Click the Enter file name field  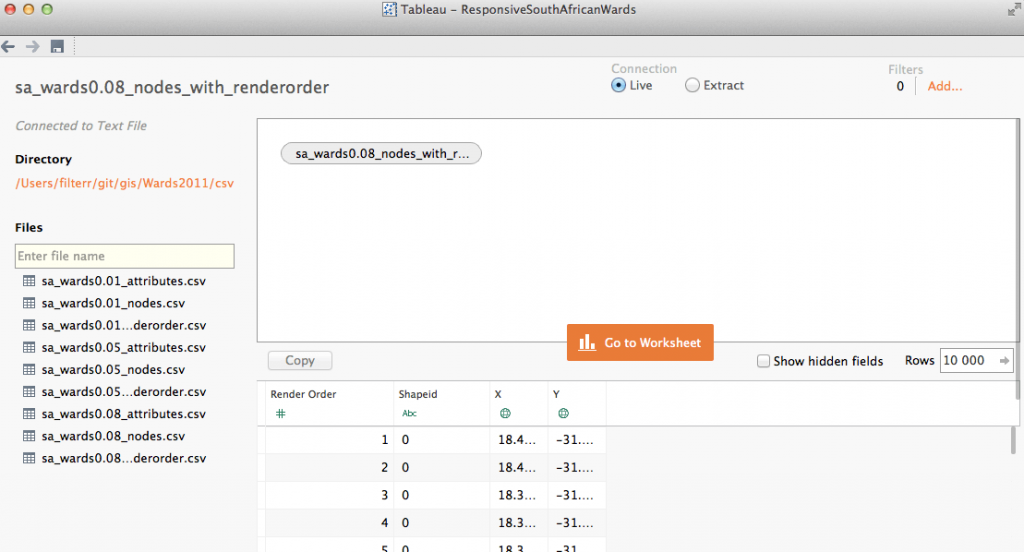click(x=124, y=256)
